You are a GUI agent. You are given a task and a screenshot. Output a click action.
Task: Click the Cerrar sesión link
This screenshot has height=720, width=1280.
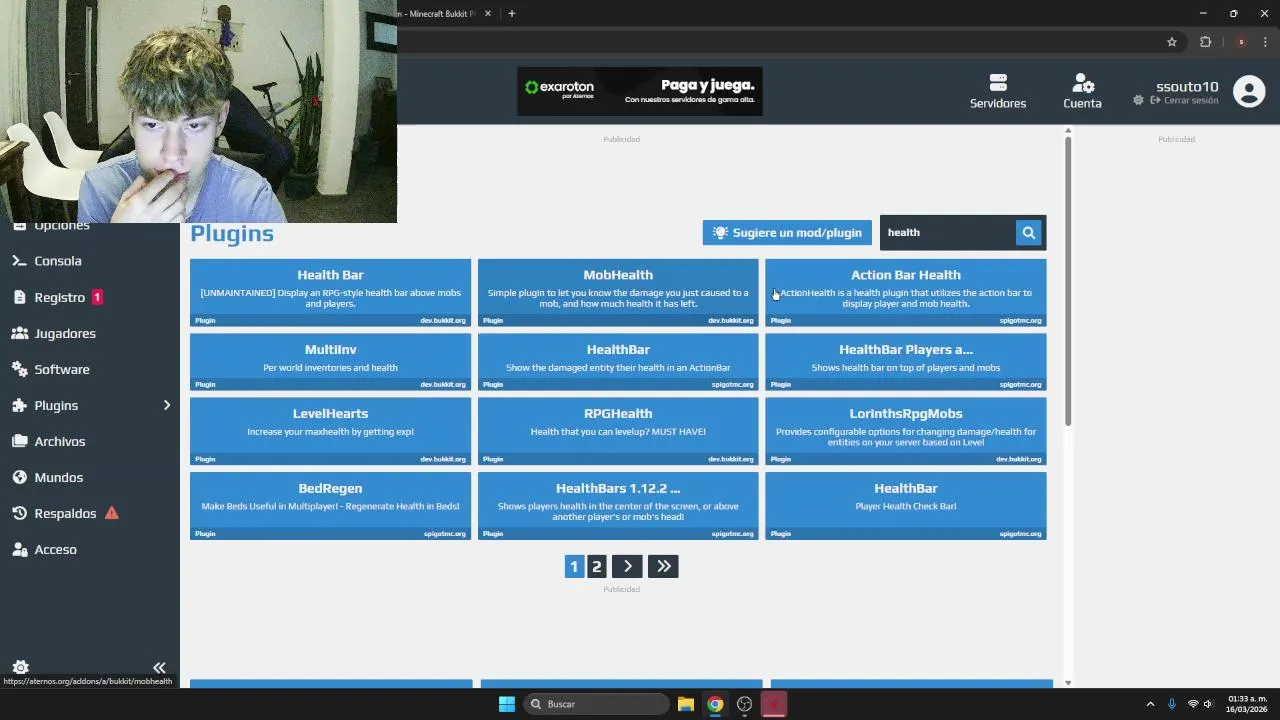coord(1184,101)
